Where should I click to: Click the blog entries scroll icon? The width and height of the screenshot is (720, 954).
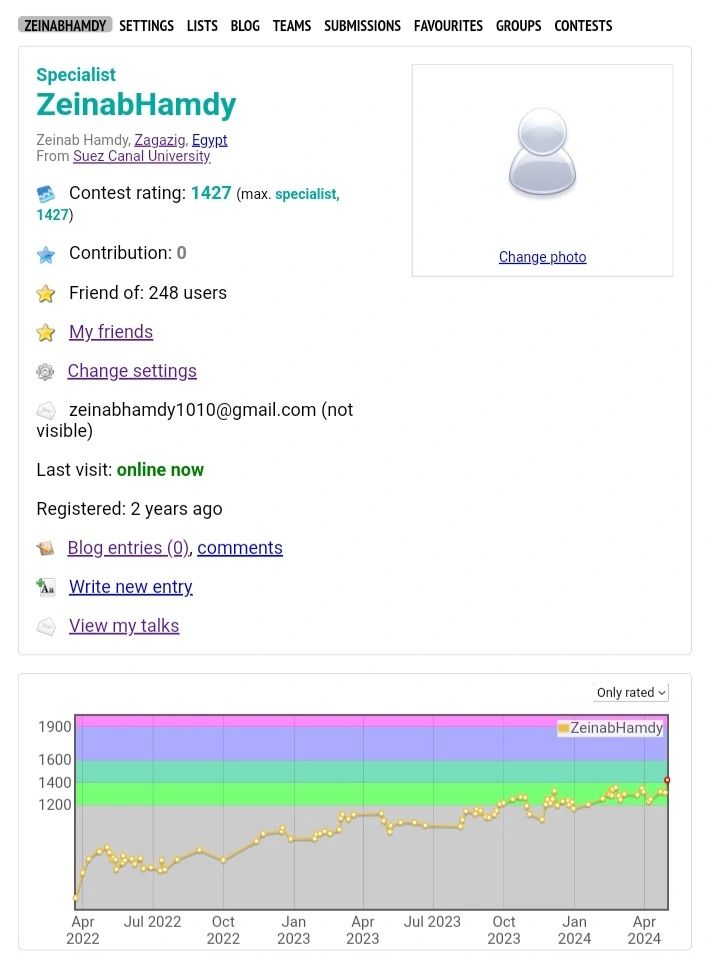pos(45,548)
